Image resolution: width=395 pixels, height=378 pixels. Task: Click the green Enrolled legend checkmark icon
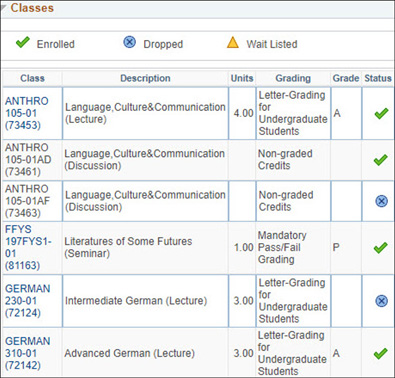click(x=23, y=43)
